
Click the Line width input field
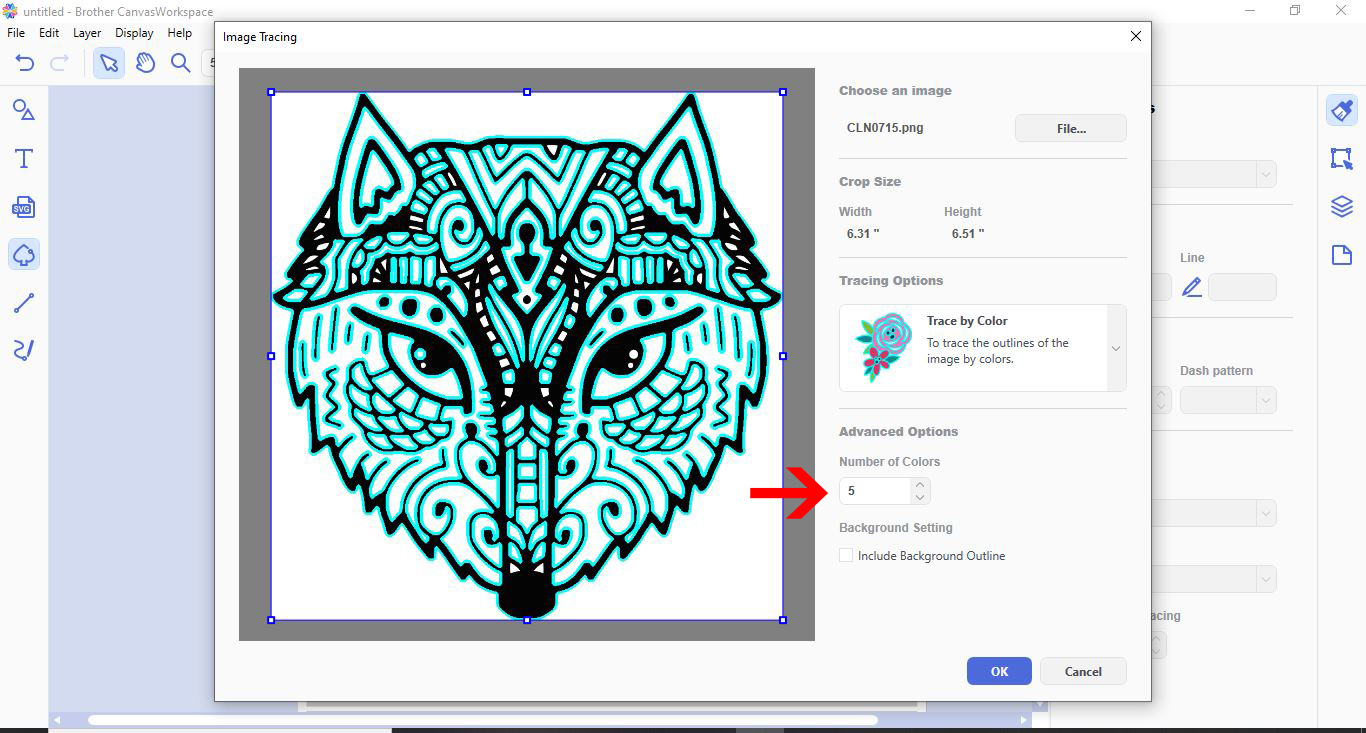point(1242,288)
